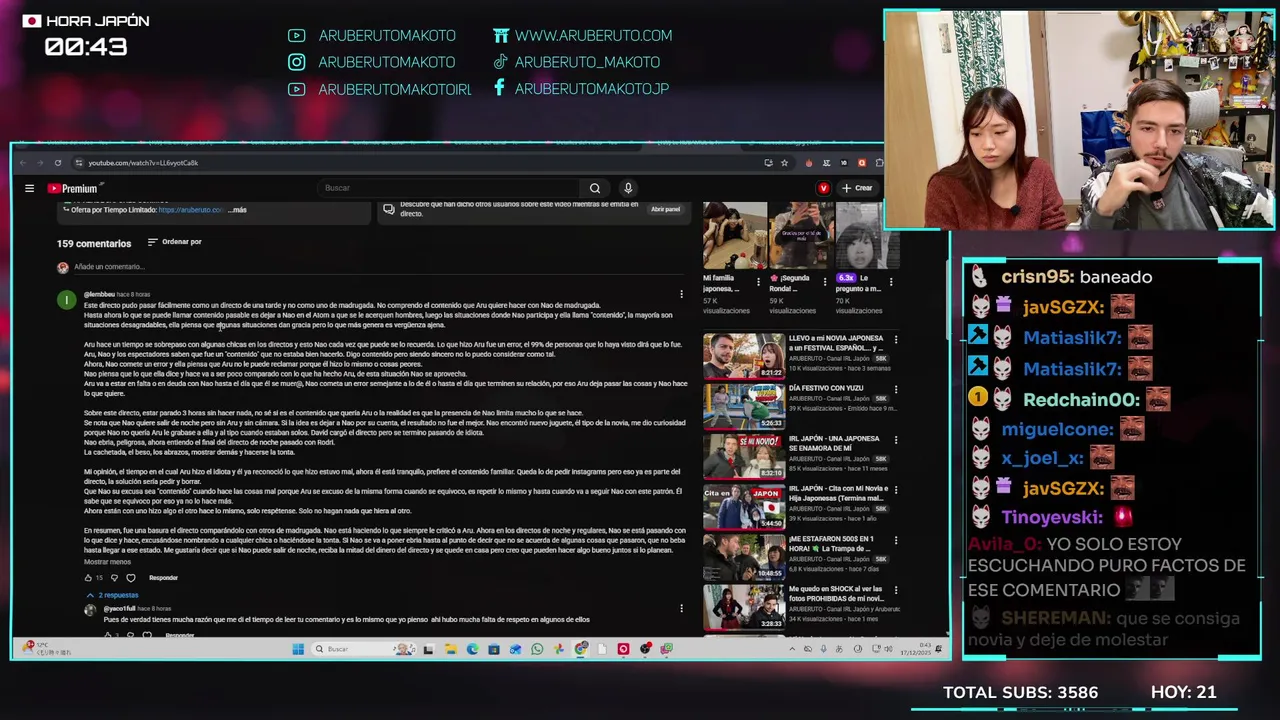Open video Cita con Mi Novia e Hija Japonesas
This screenshot has width=1280, height=720.
[744, 506]
